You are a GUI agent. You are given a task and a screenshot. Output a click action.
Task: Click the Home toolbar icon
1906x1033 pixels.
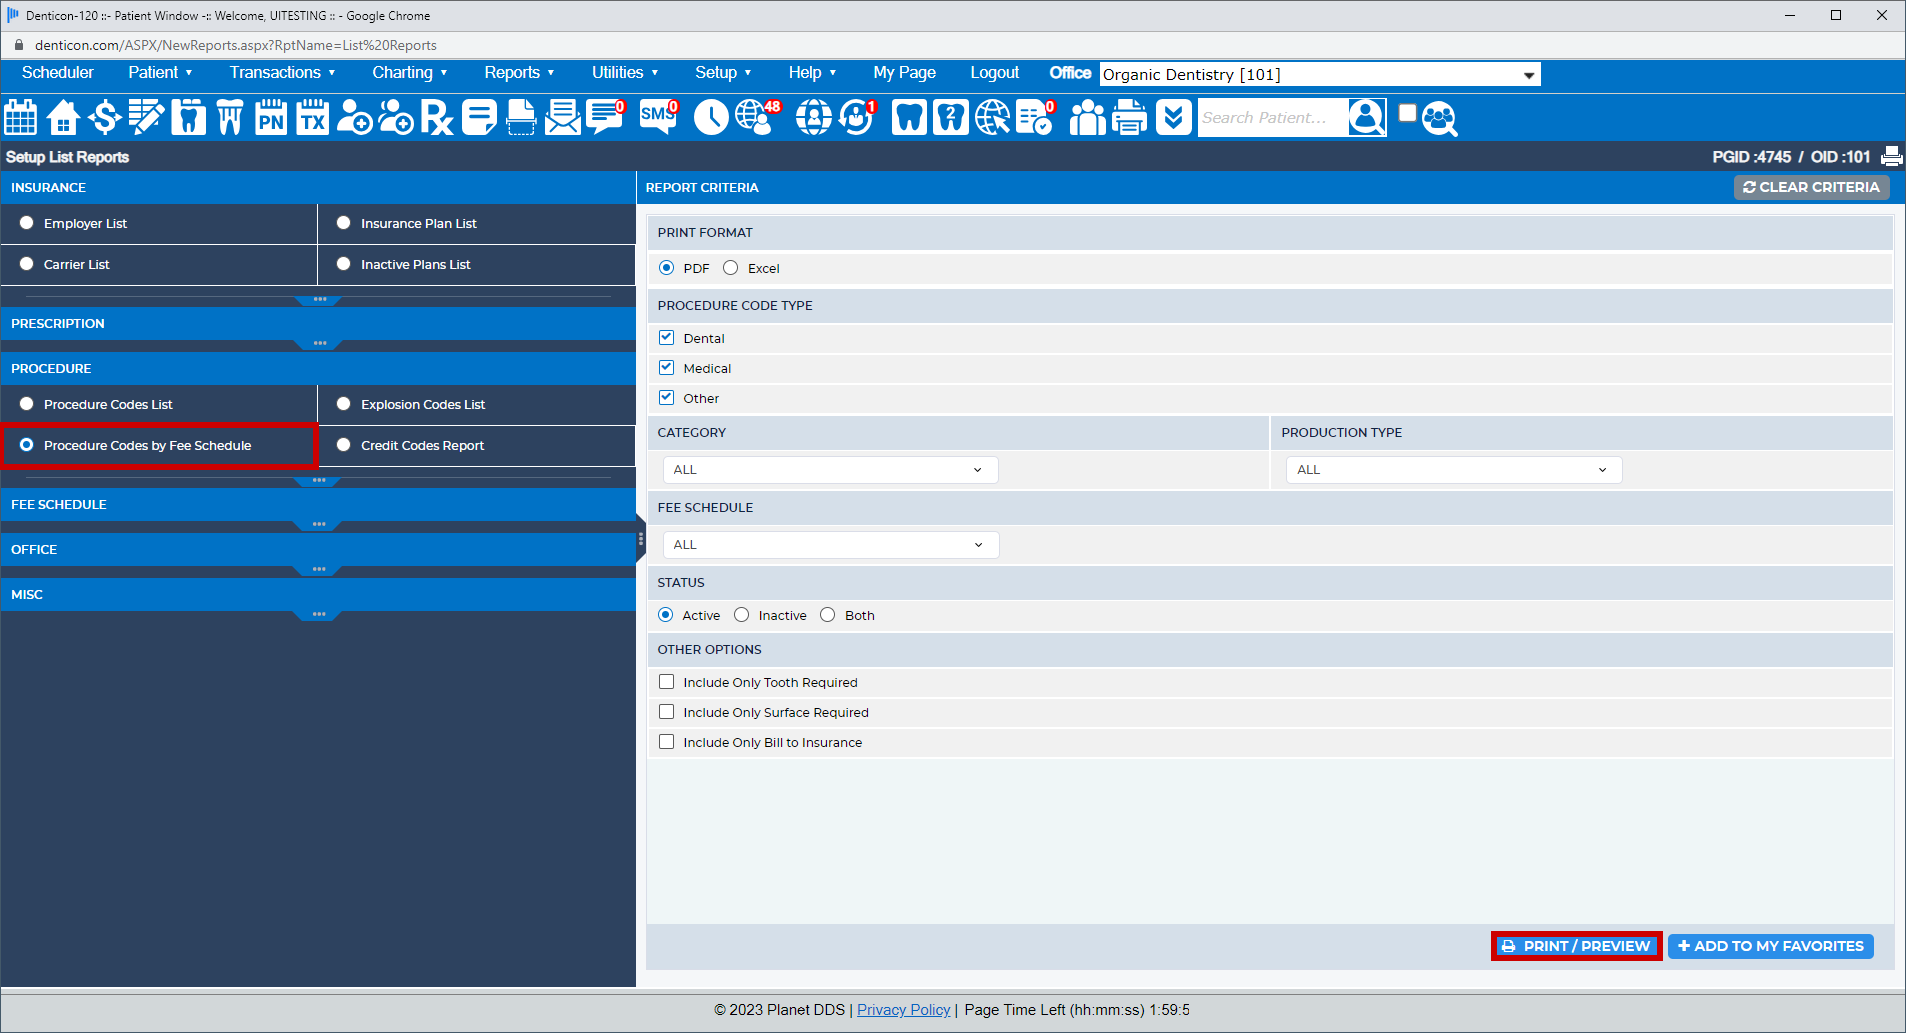click(62, 117)
